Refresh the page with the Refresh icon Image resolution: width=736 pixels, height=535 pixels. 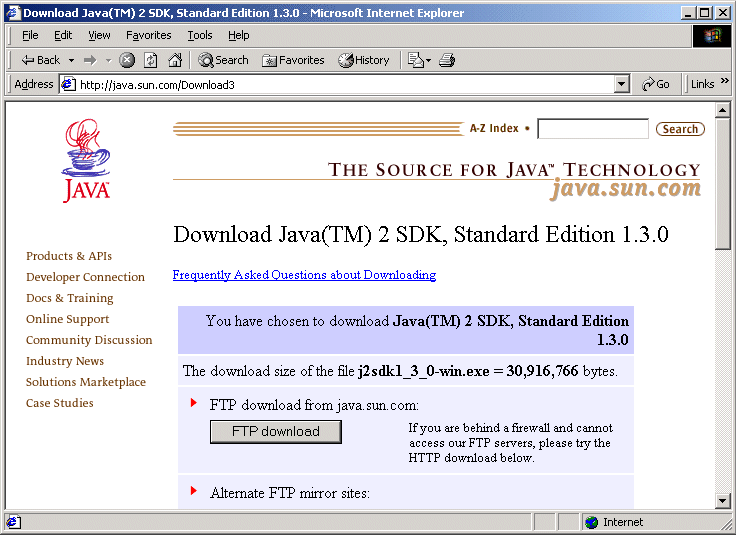tap(150, 60)
